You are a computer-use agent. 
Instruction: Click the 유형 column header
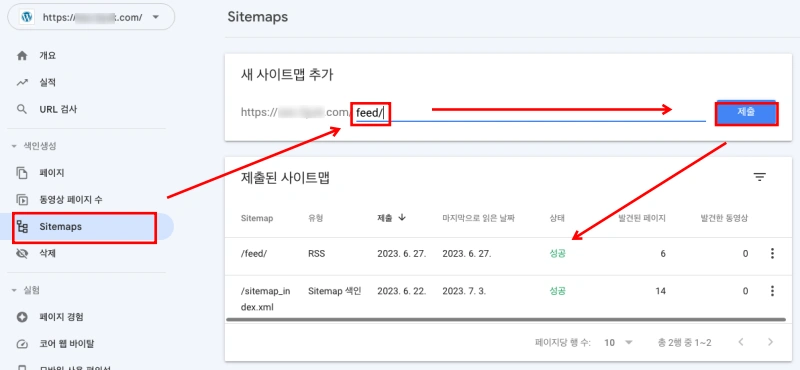point(316,218)
